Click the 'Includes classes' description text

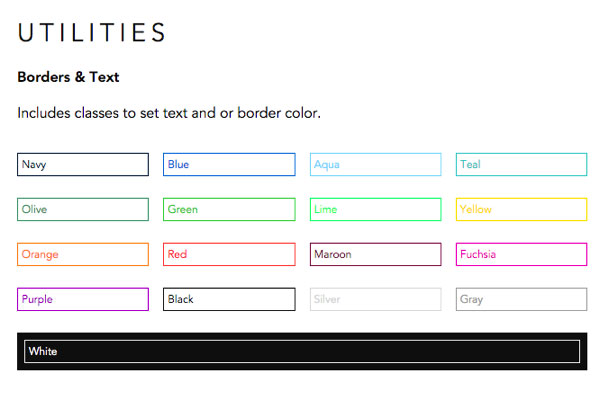click(169, 113)
